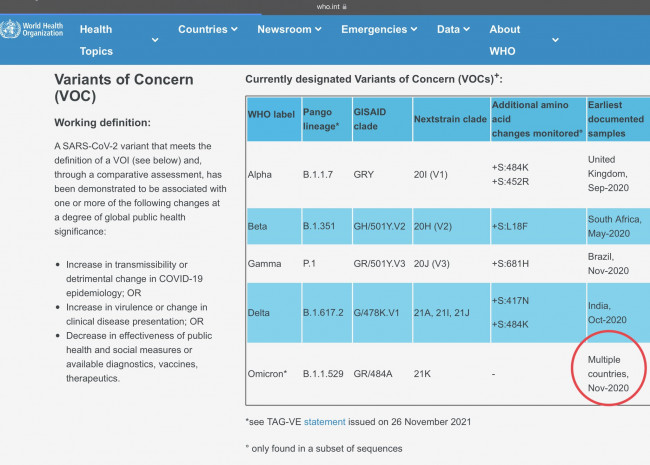Click 'Earliest documented samples' column header
Image resolution: width=650 pixels, height=465 pixels.
616,119
